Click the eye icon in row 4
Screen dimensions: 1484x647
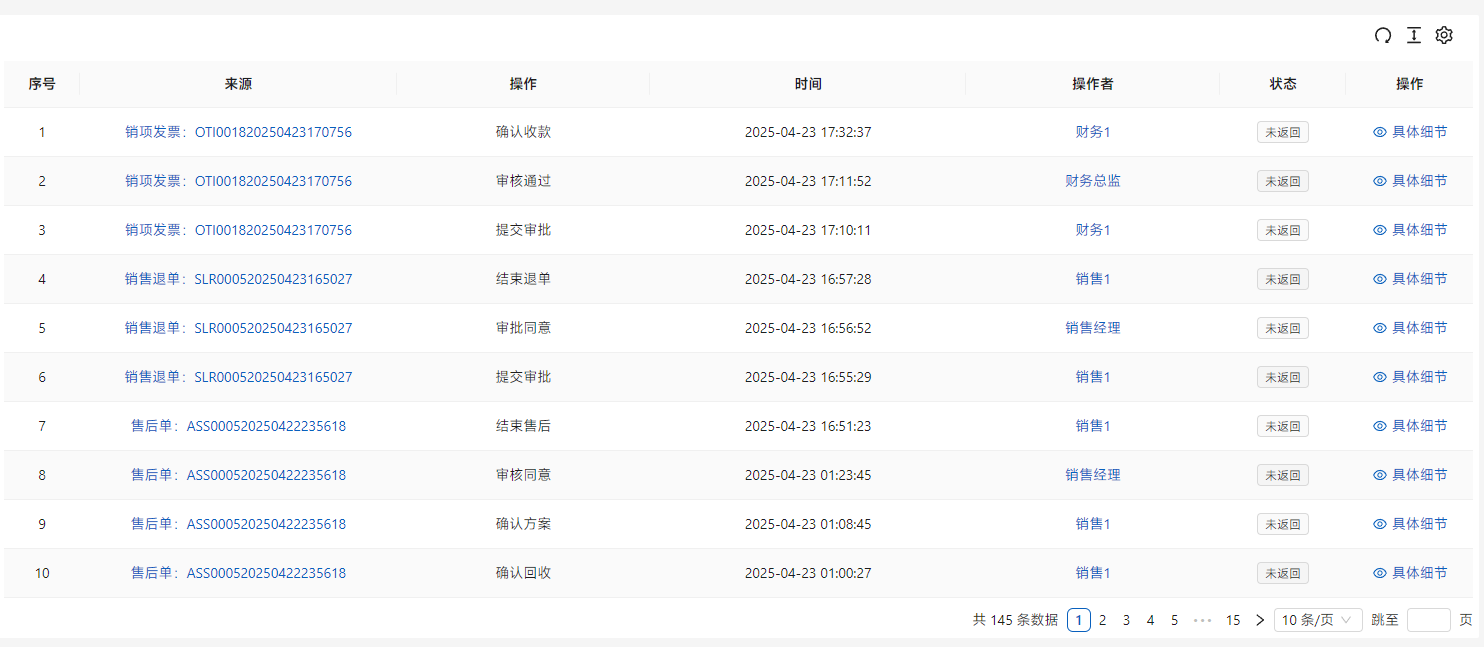[x=1380, y=279]
